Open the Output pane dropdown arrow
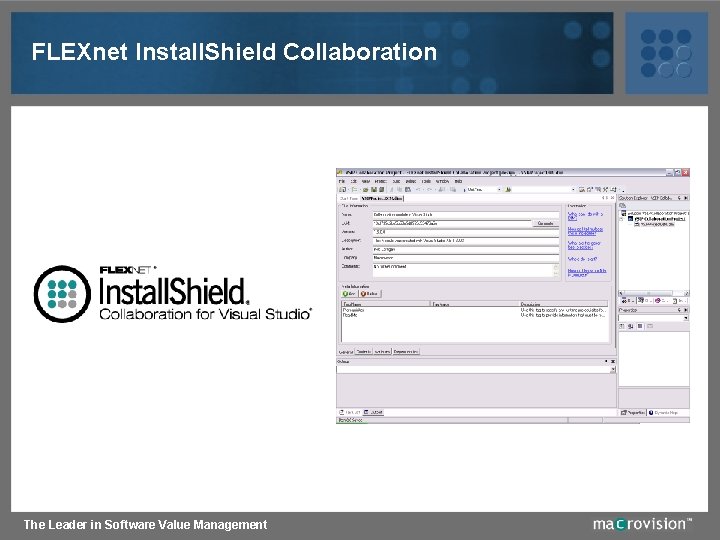720x540 pixels. tap(613, 369)
